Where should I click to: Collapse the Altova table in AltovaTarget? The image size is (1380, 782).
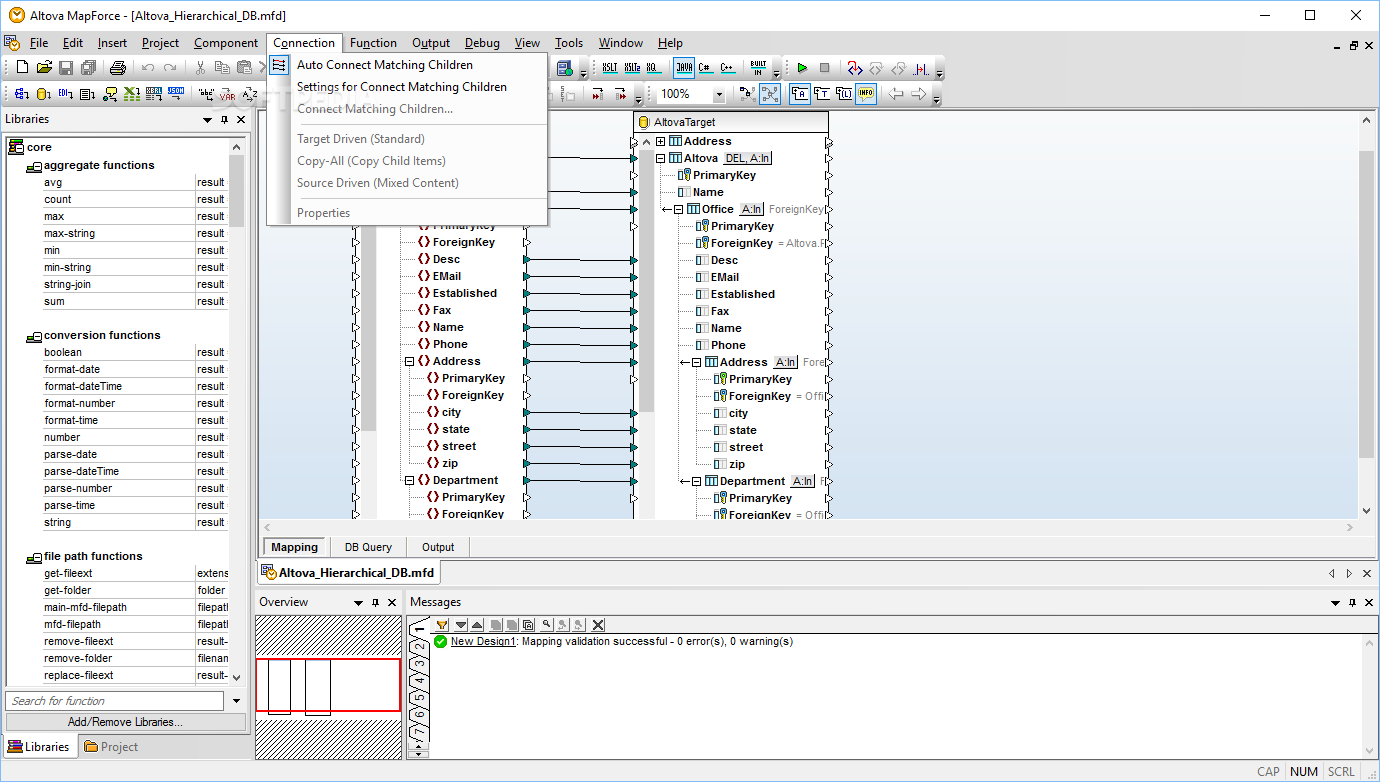click(660, 158)
